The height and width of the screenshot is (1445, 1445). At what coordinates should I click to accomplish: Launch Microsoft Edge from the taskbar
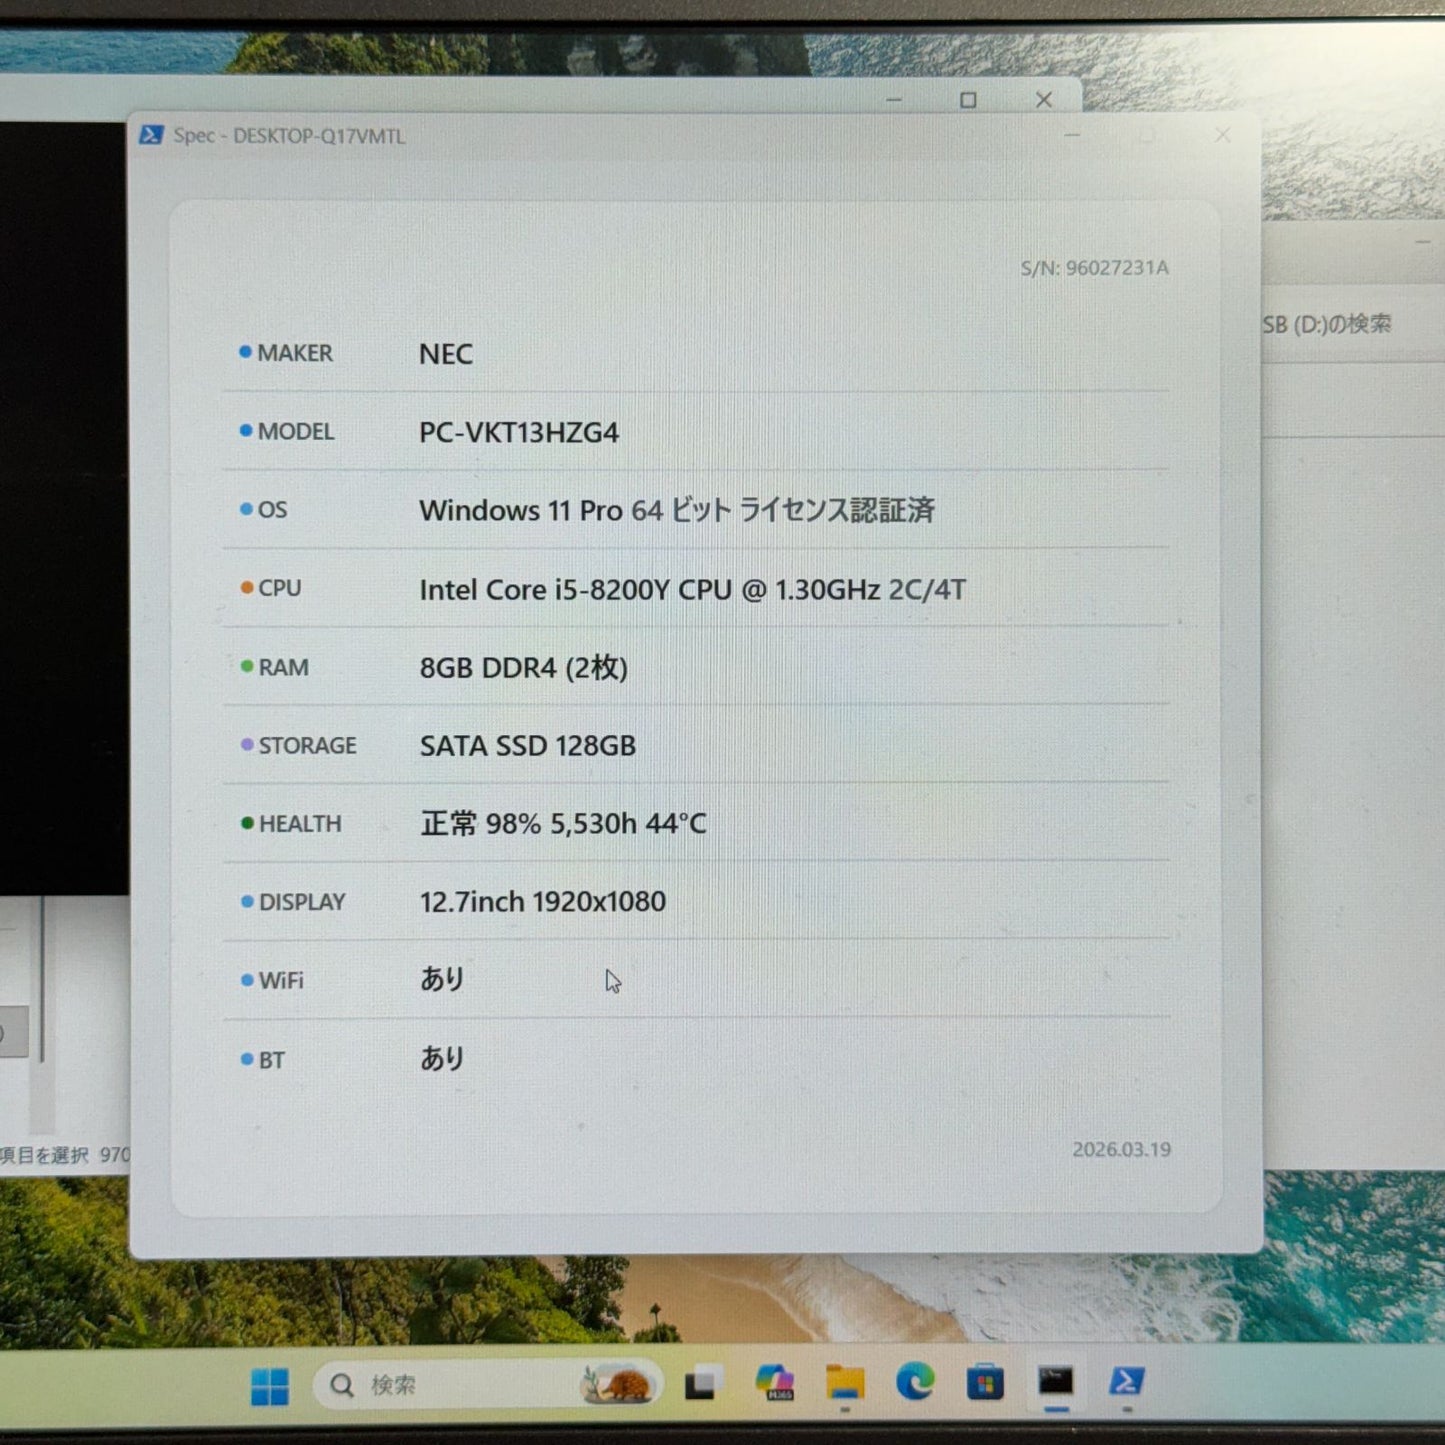[x=915, y=1382]
